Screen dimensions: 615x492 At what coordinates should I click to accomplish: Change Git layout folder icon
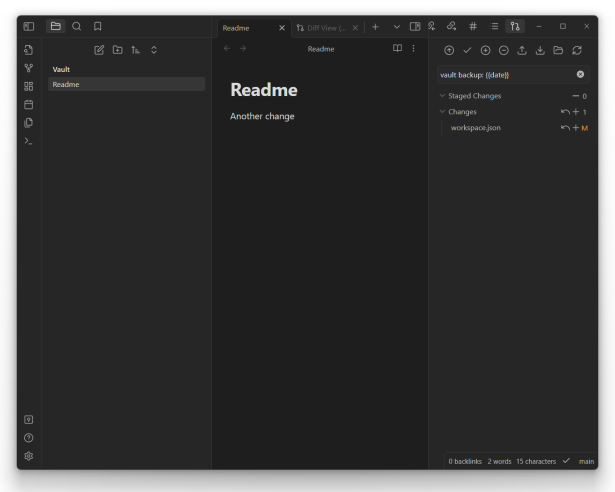tap(558, 50)
